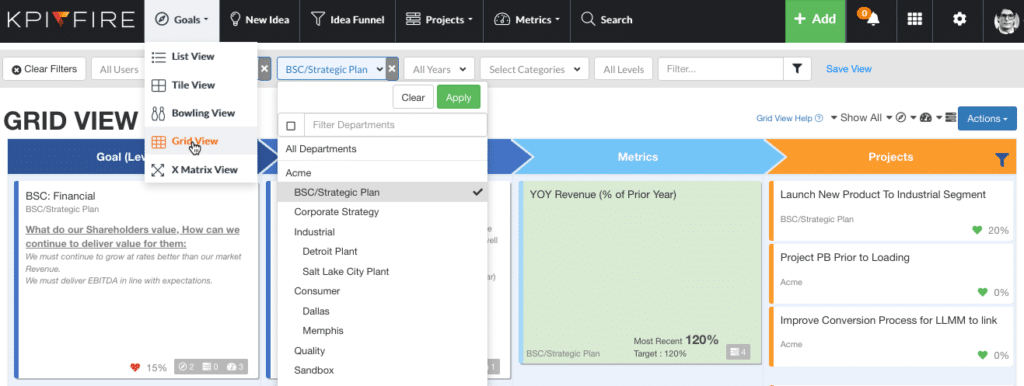Click the Save View link
The image size is (1024, 386).
(x=848, y=69)
